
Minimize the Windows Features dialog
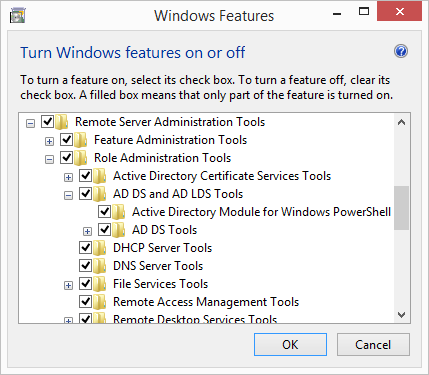tap(337, 14)
